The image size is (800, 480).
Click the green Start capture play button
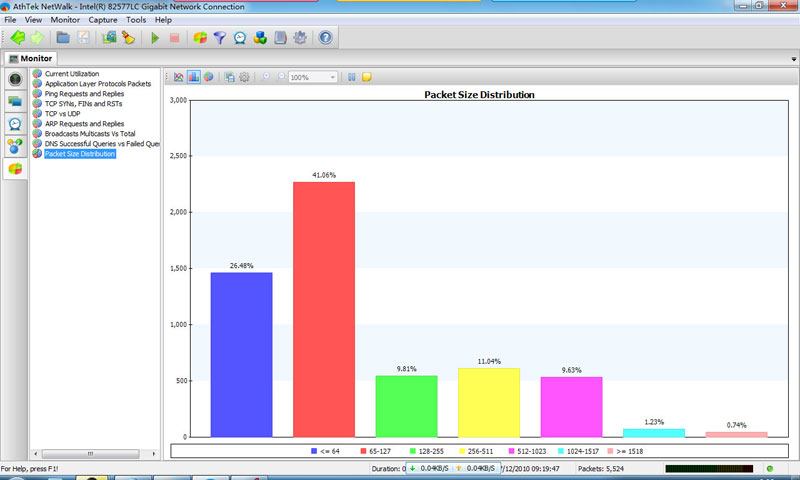point(155,38)
